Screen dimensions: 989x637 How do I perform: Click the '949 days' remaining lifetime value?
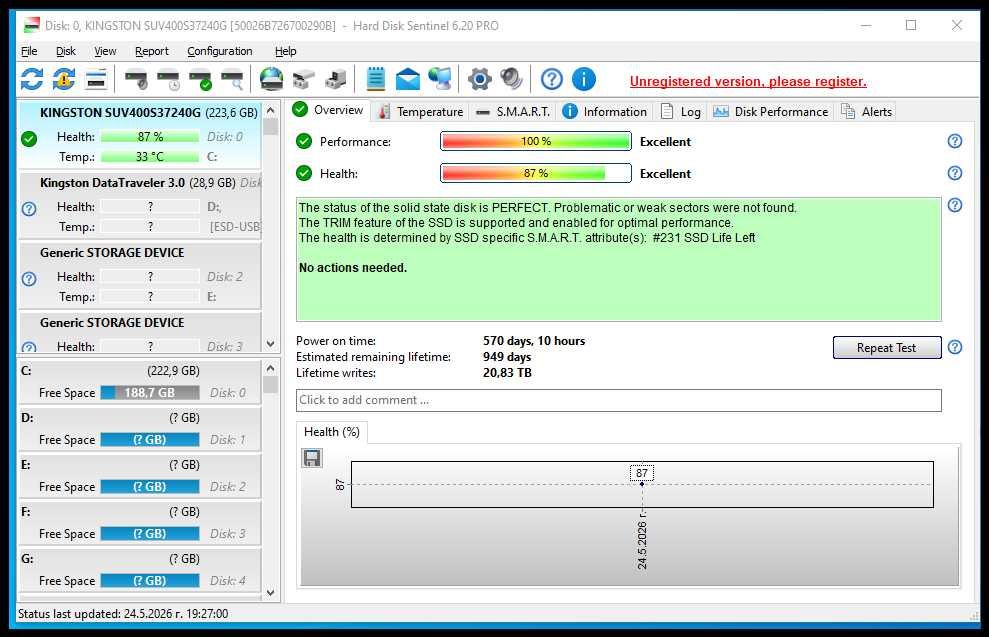507,357
